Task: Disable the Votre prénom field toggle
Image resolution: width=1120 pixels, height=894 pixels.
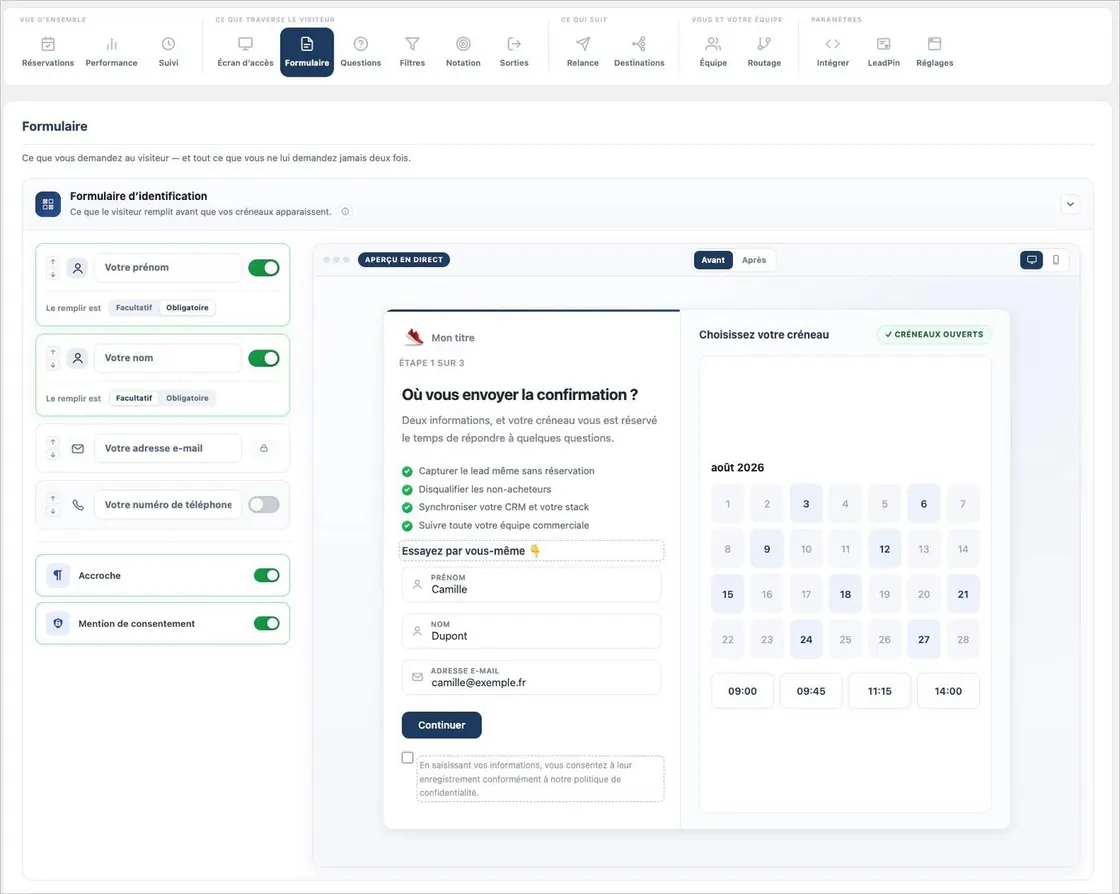Action: 264,268
